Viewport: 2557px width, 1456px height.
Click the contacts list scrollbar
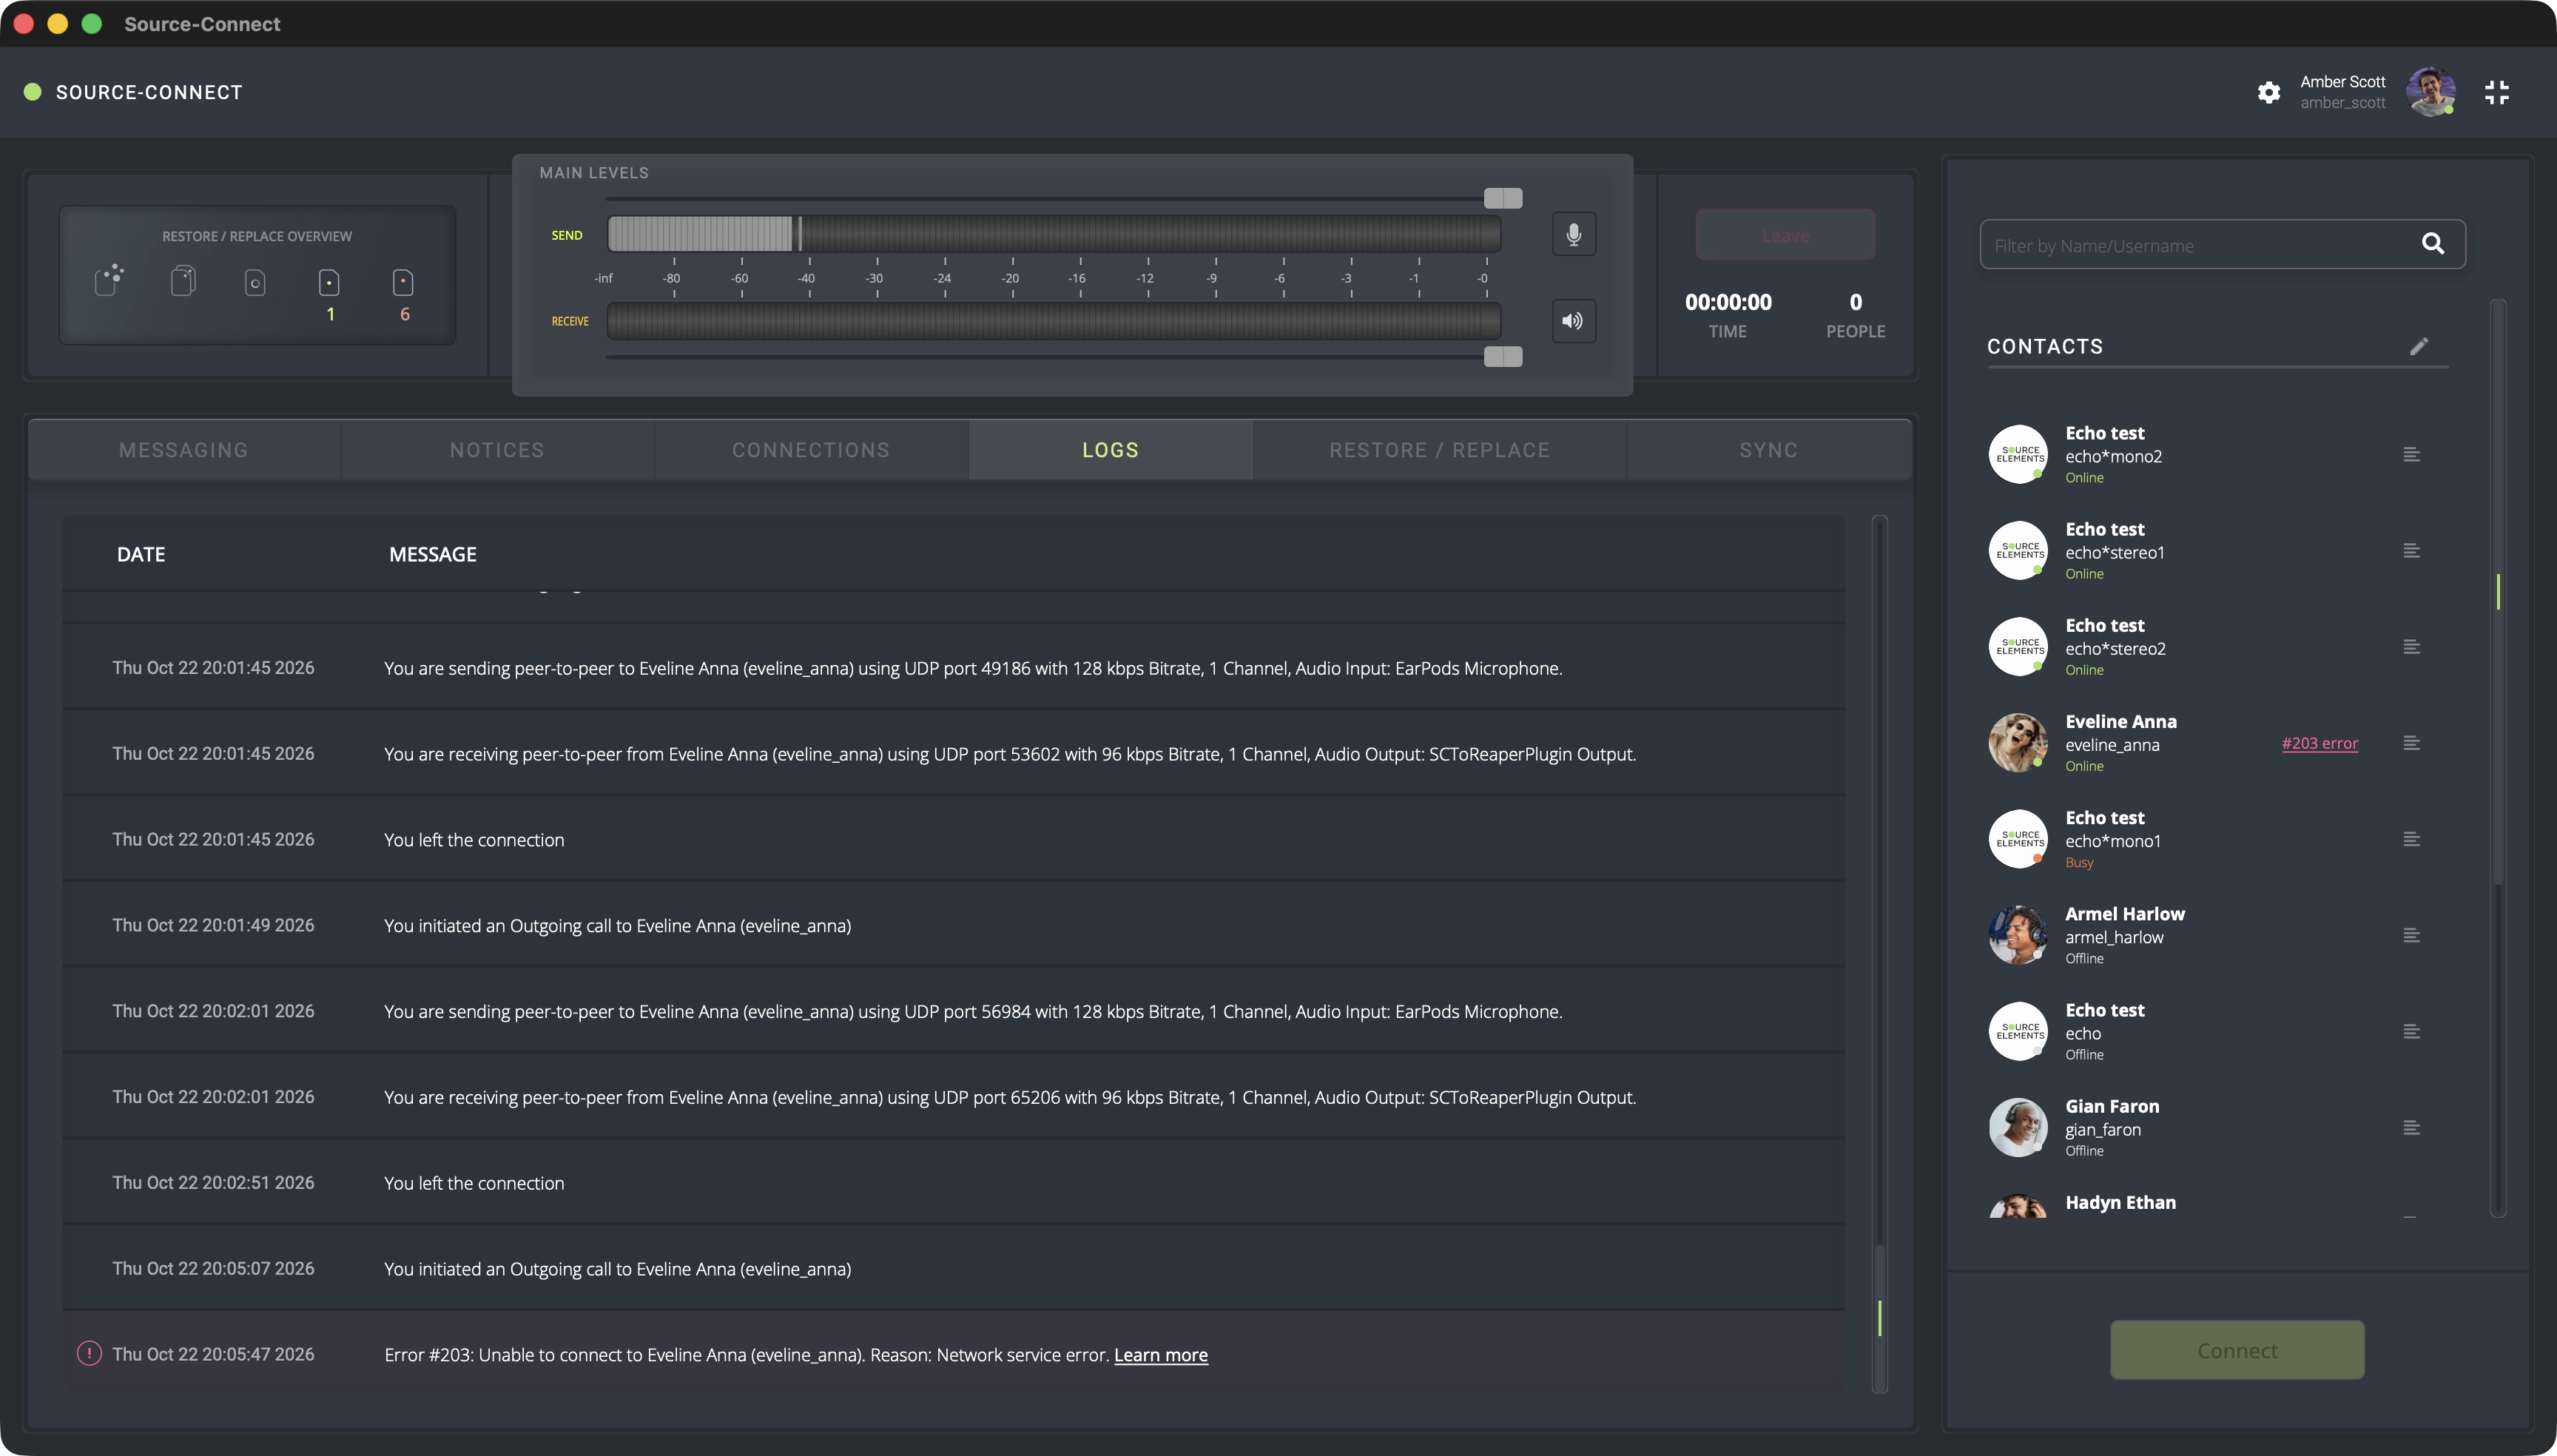point(2497,757)
